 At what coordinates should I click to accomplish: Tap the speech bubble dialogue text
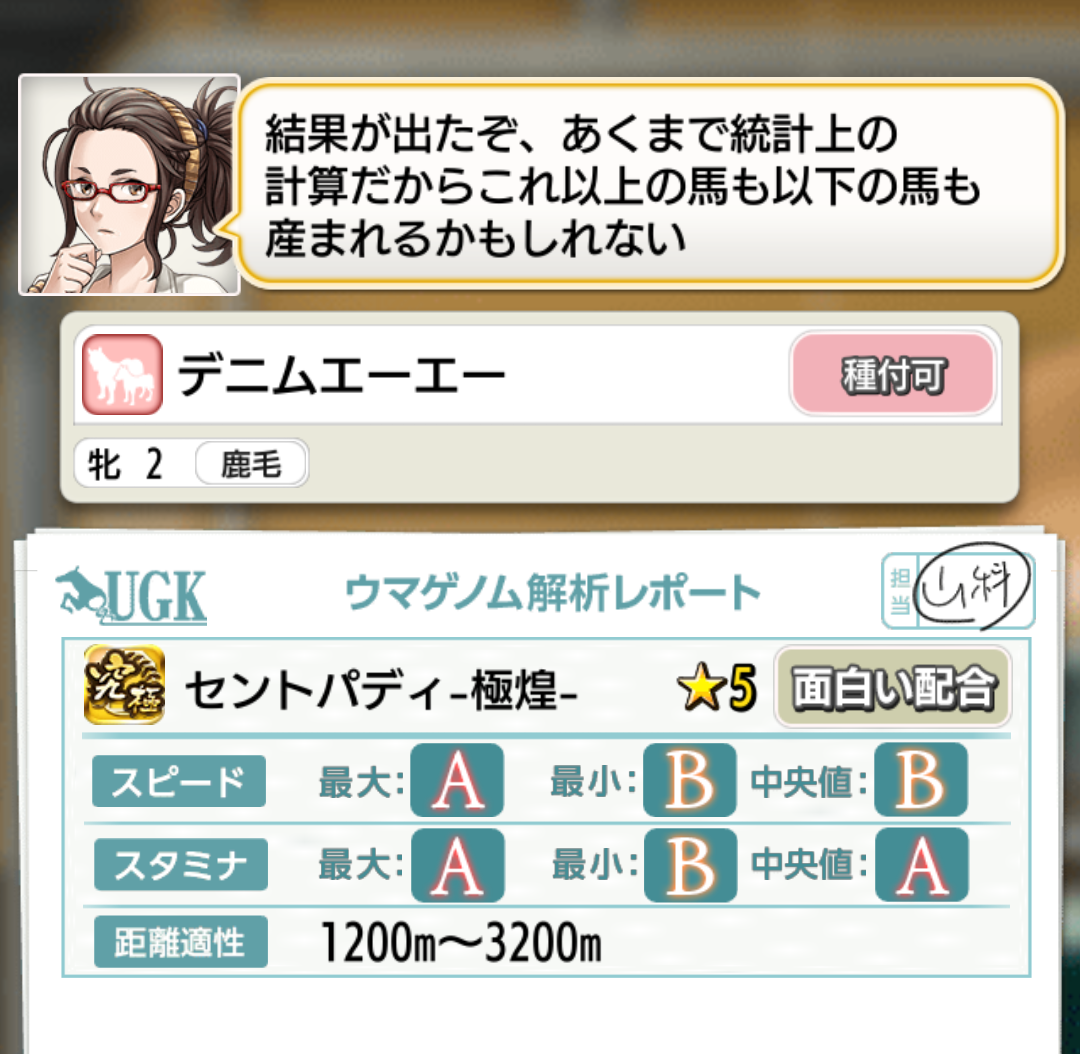(x=623, y=186)
